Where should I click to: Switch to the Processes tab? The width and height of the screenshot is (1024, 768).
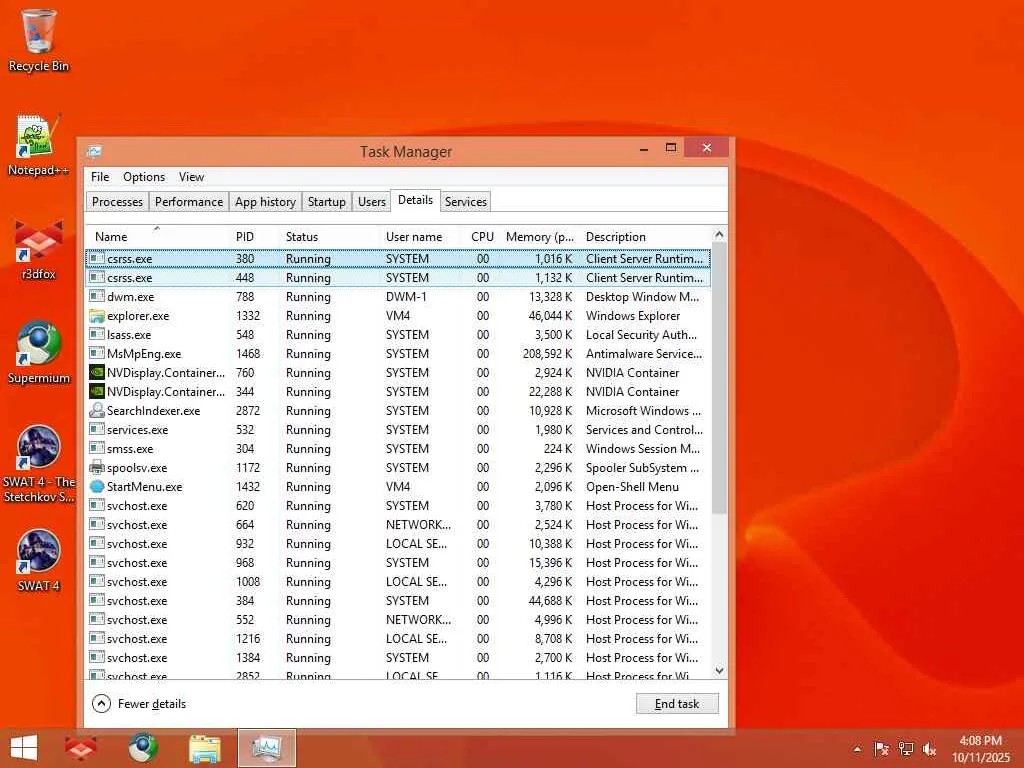(117, 202)
